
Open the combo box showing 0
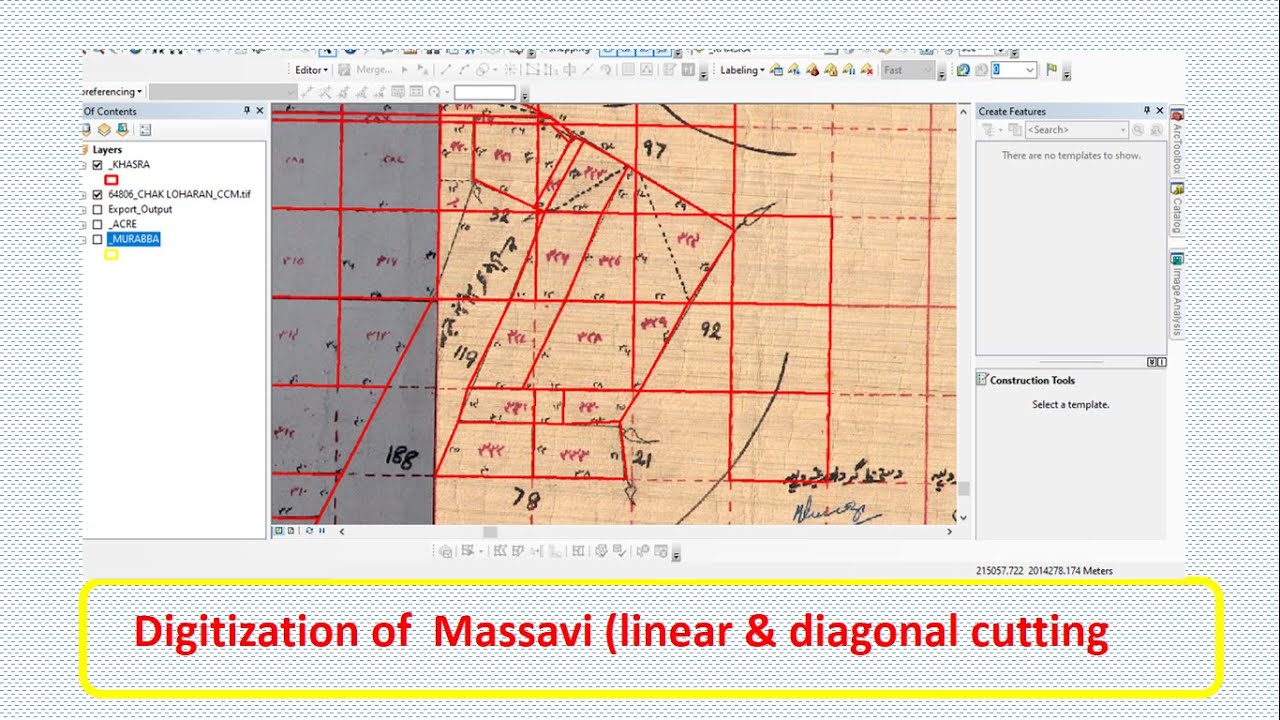point(1014,70)
